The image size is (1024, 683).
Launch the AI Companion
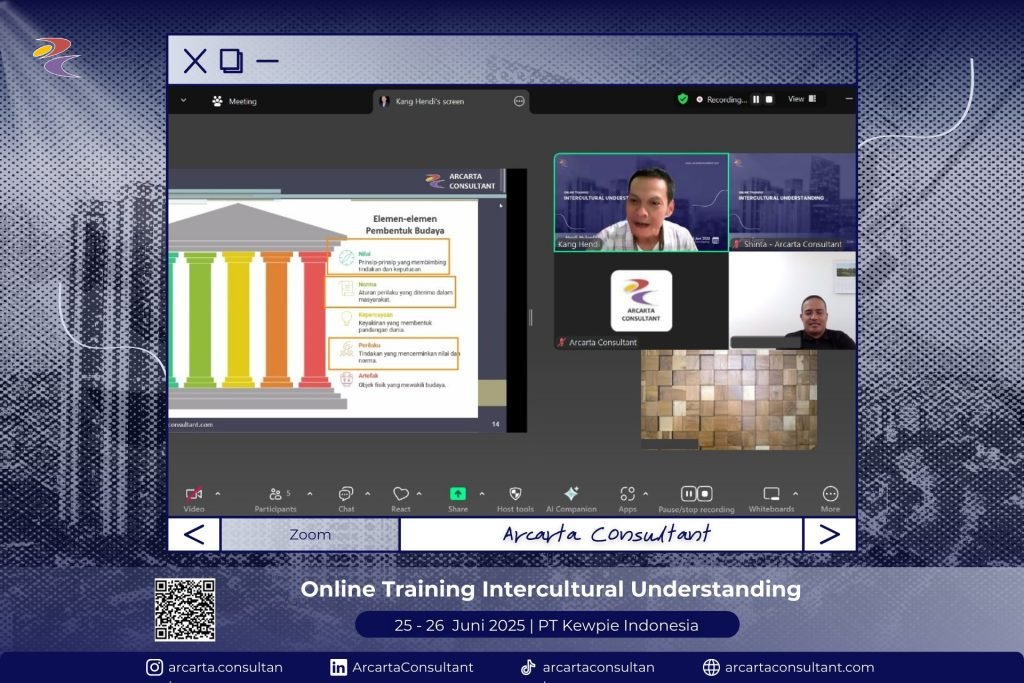[571, 494]
